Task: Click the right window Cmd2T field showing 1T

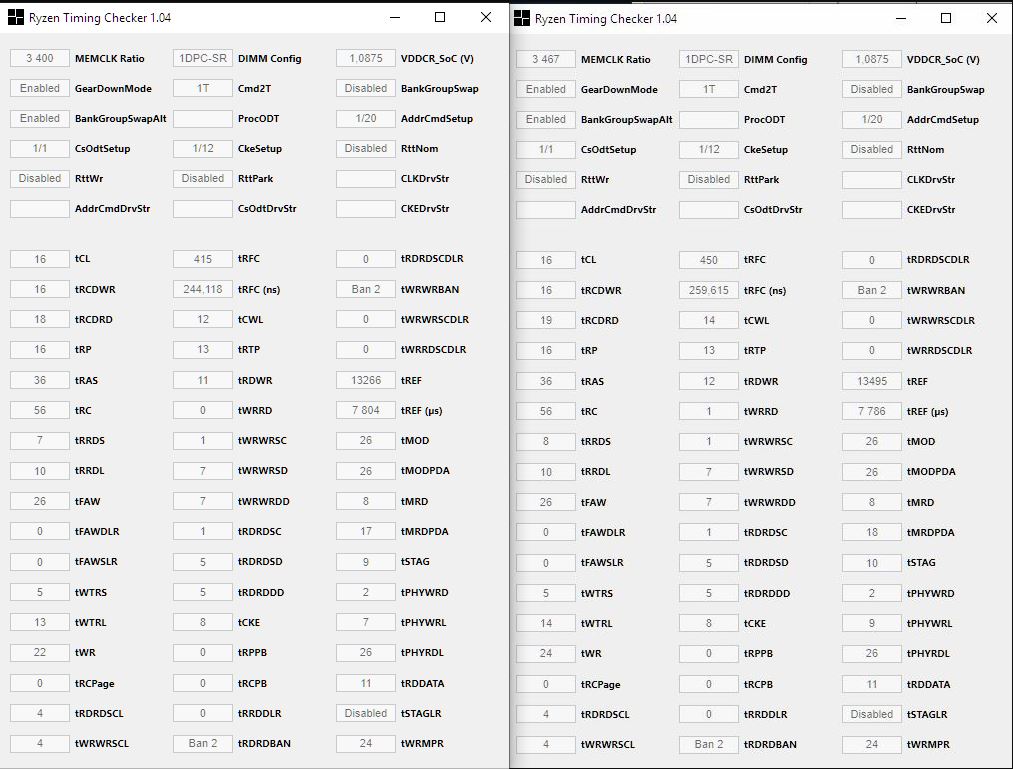Action: (x=709, y=90)
